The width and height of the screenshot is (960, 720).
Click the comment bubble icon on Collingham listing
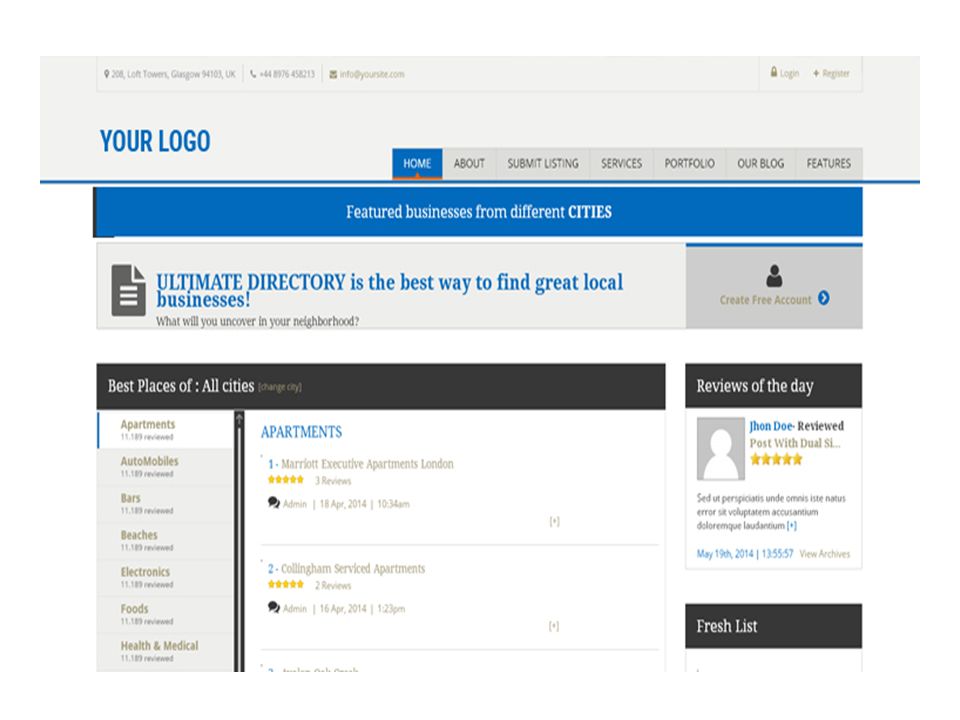pos(274,608)
